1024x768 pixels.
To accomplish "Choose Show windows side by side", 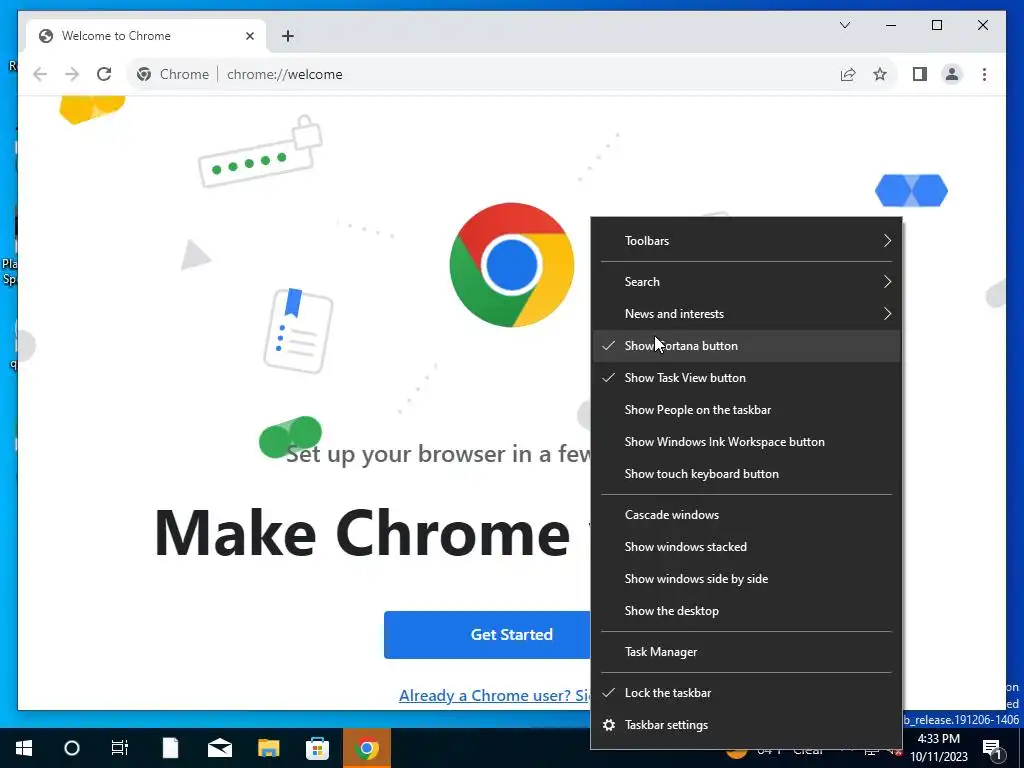I will coord(746,579).
